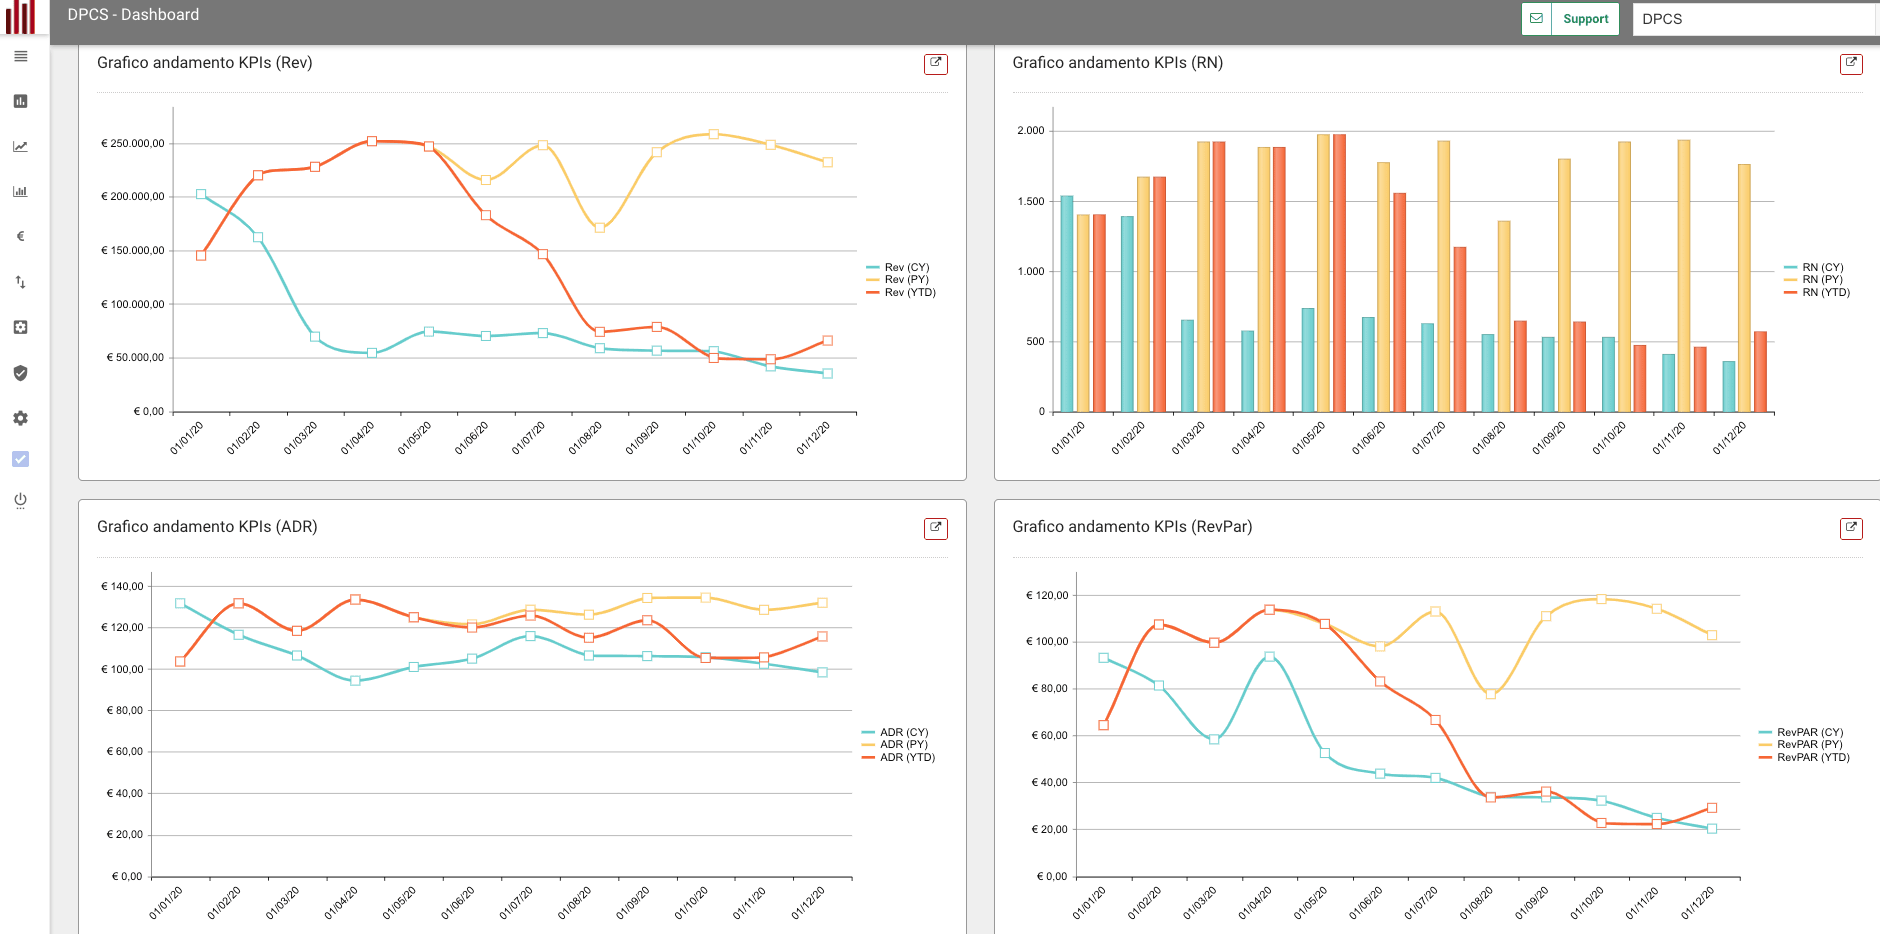Select the up-down transfer arrows sidebar icon
This screenshot has width=1880, height=934.
(x=20, y=282)
